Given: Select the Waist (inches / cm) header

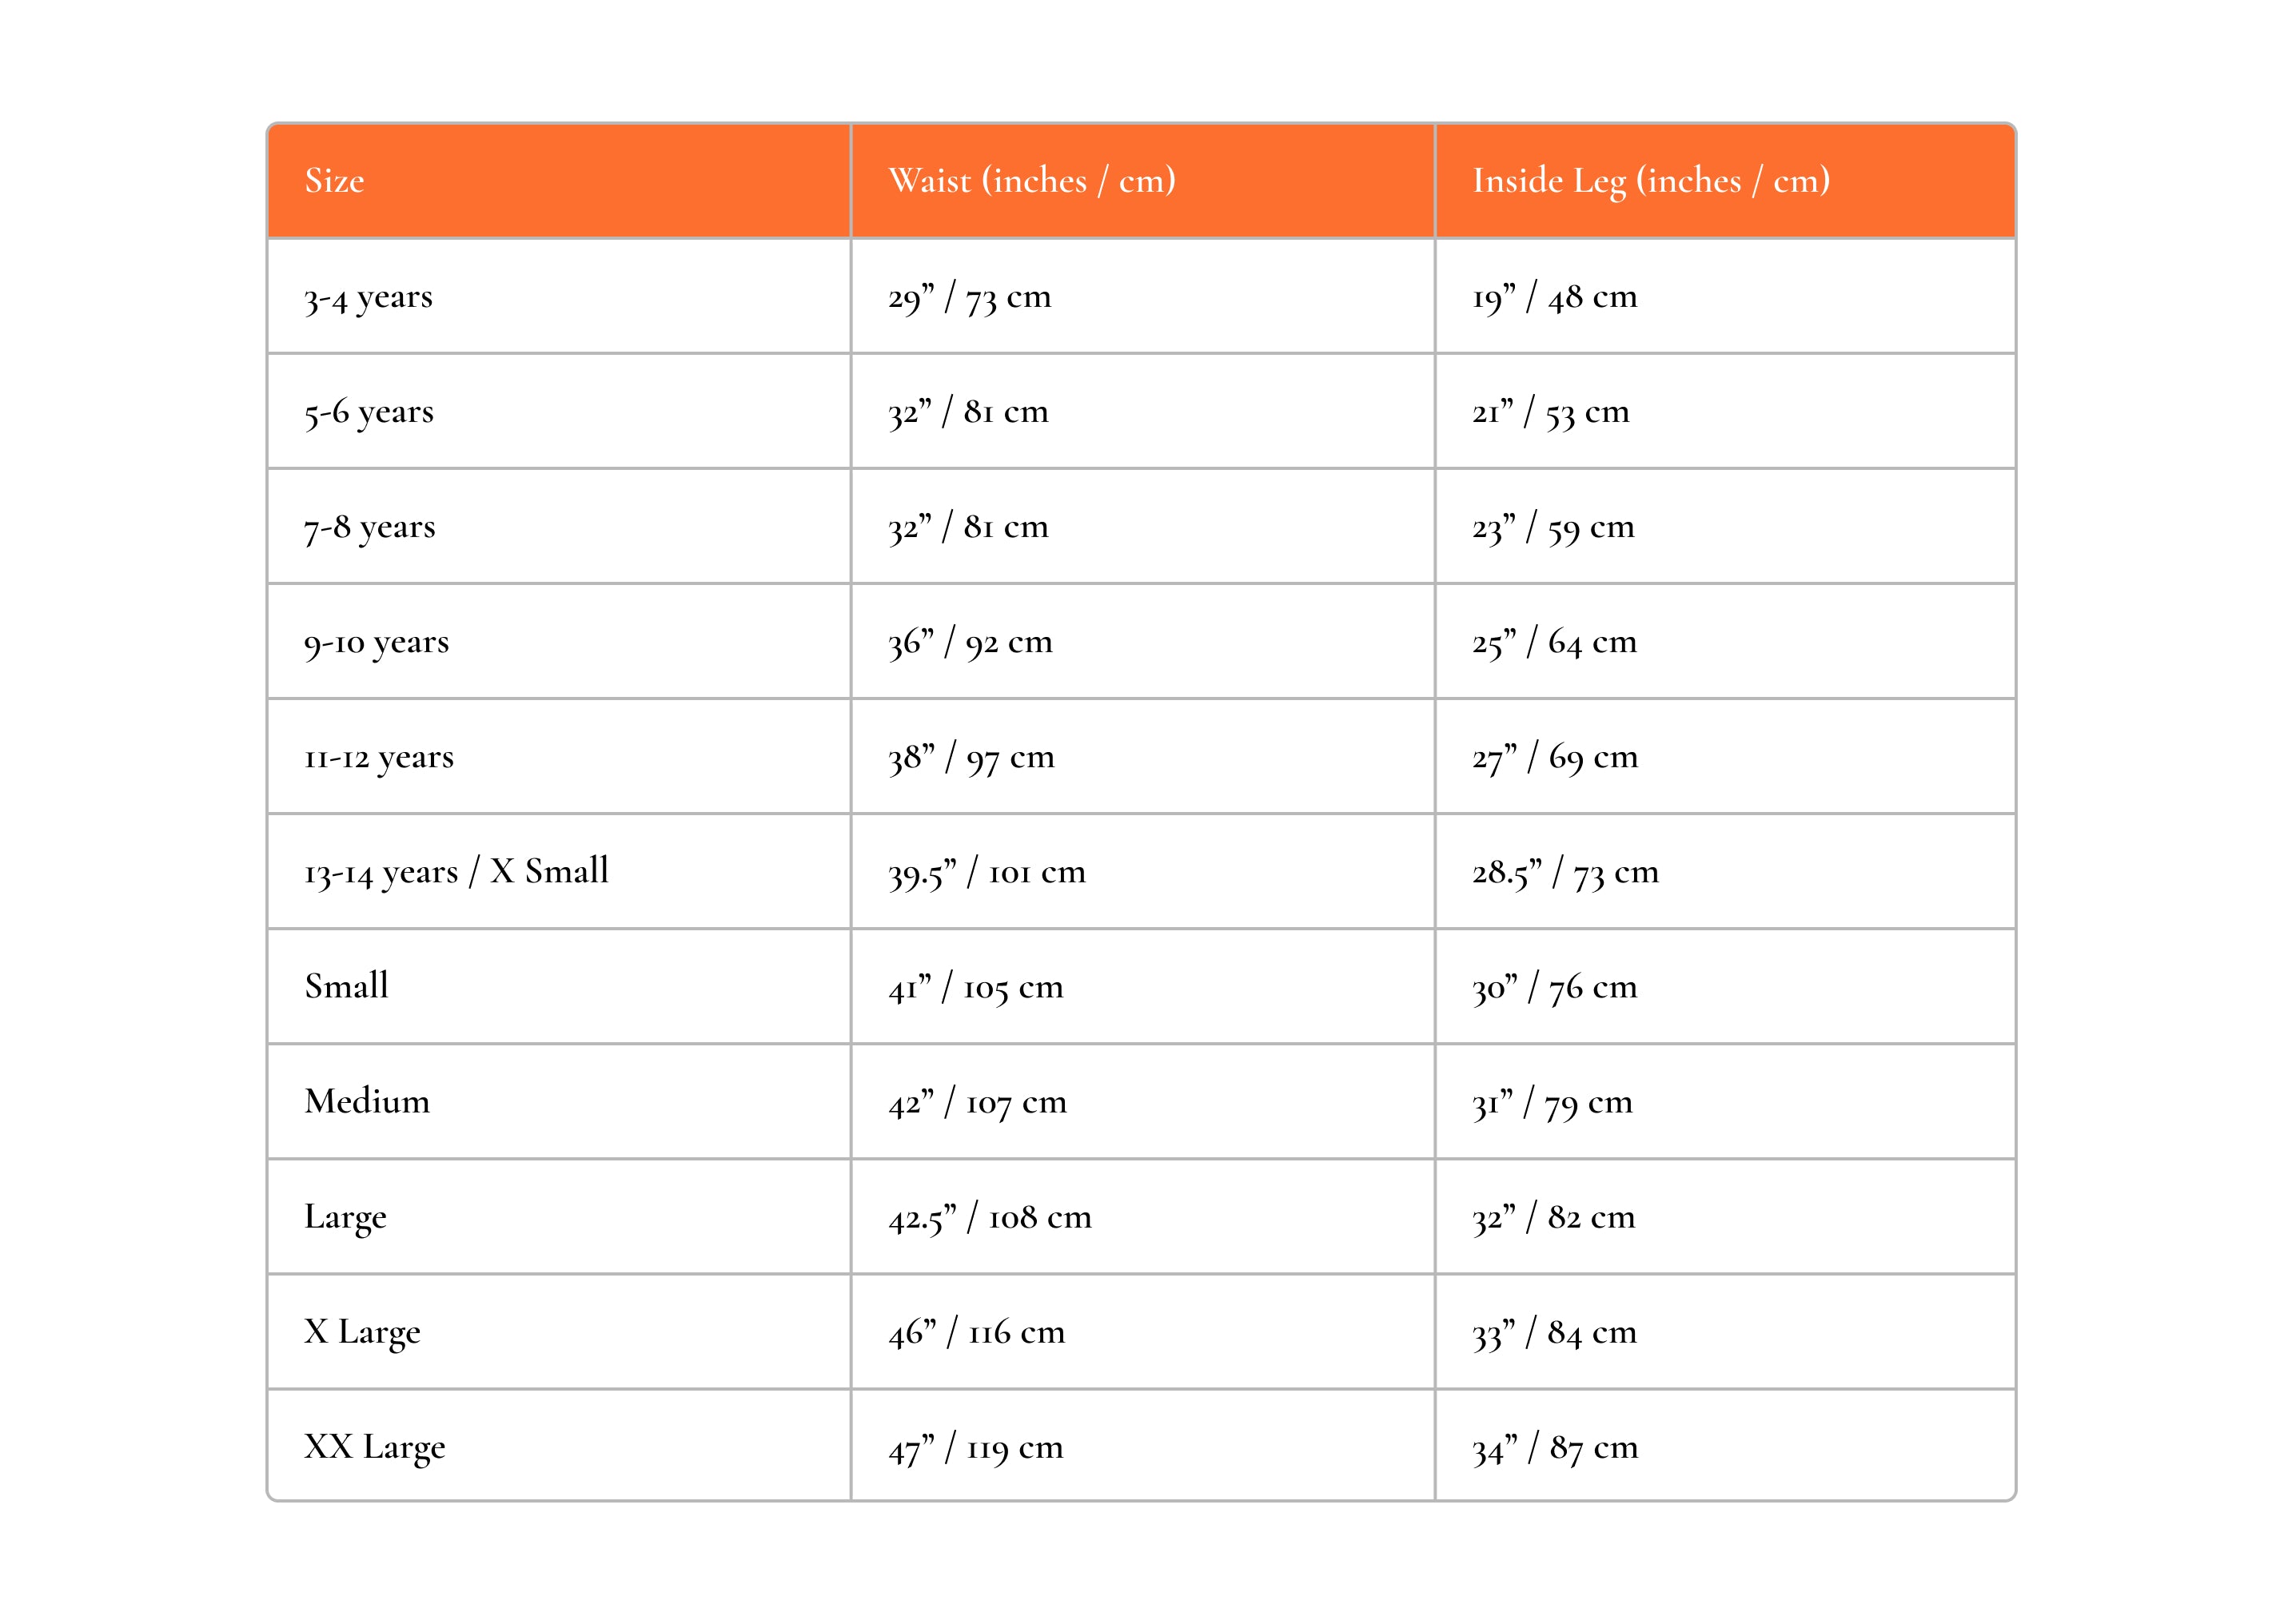Looking at the screenshot, I should pos(1143,181).
